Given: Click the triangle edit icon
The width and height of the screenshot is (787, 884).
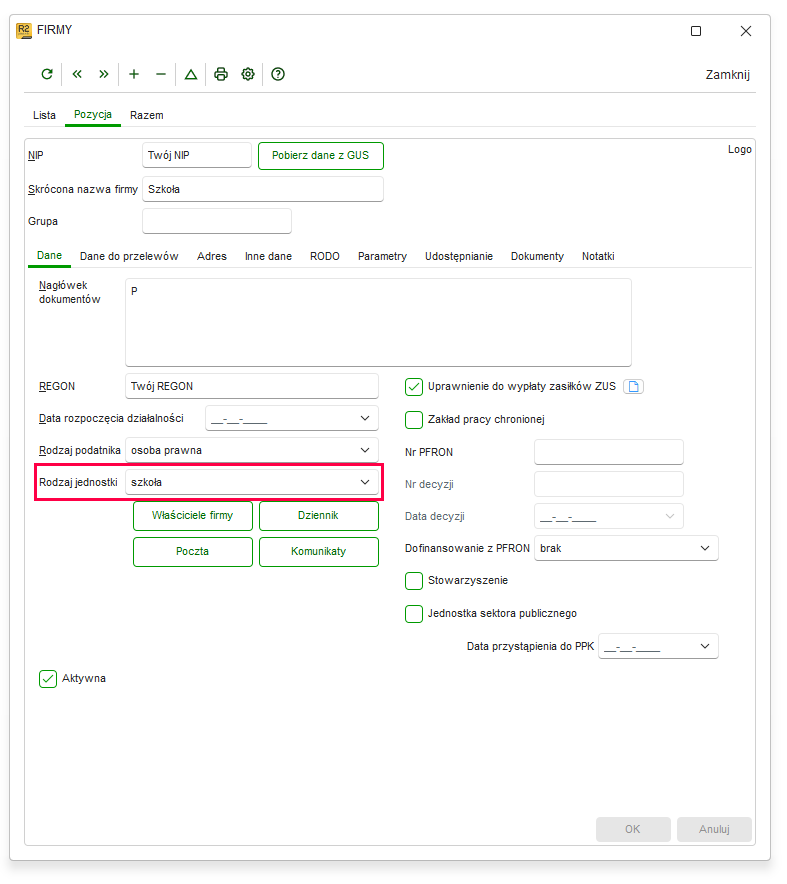Looking at the screenshot, I should [x=191, y=74].
